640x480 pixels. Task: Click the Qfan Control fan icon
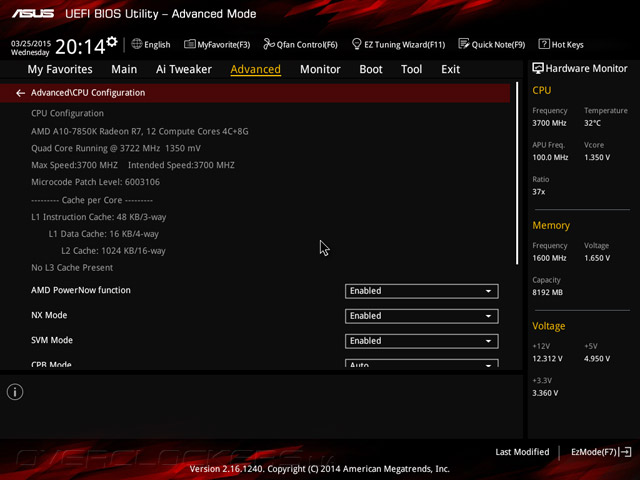coord(269,44)
